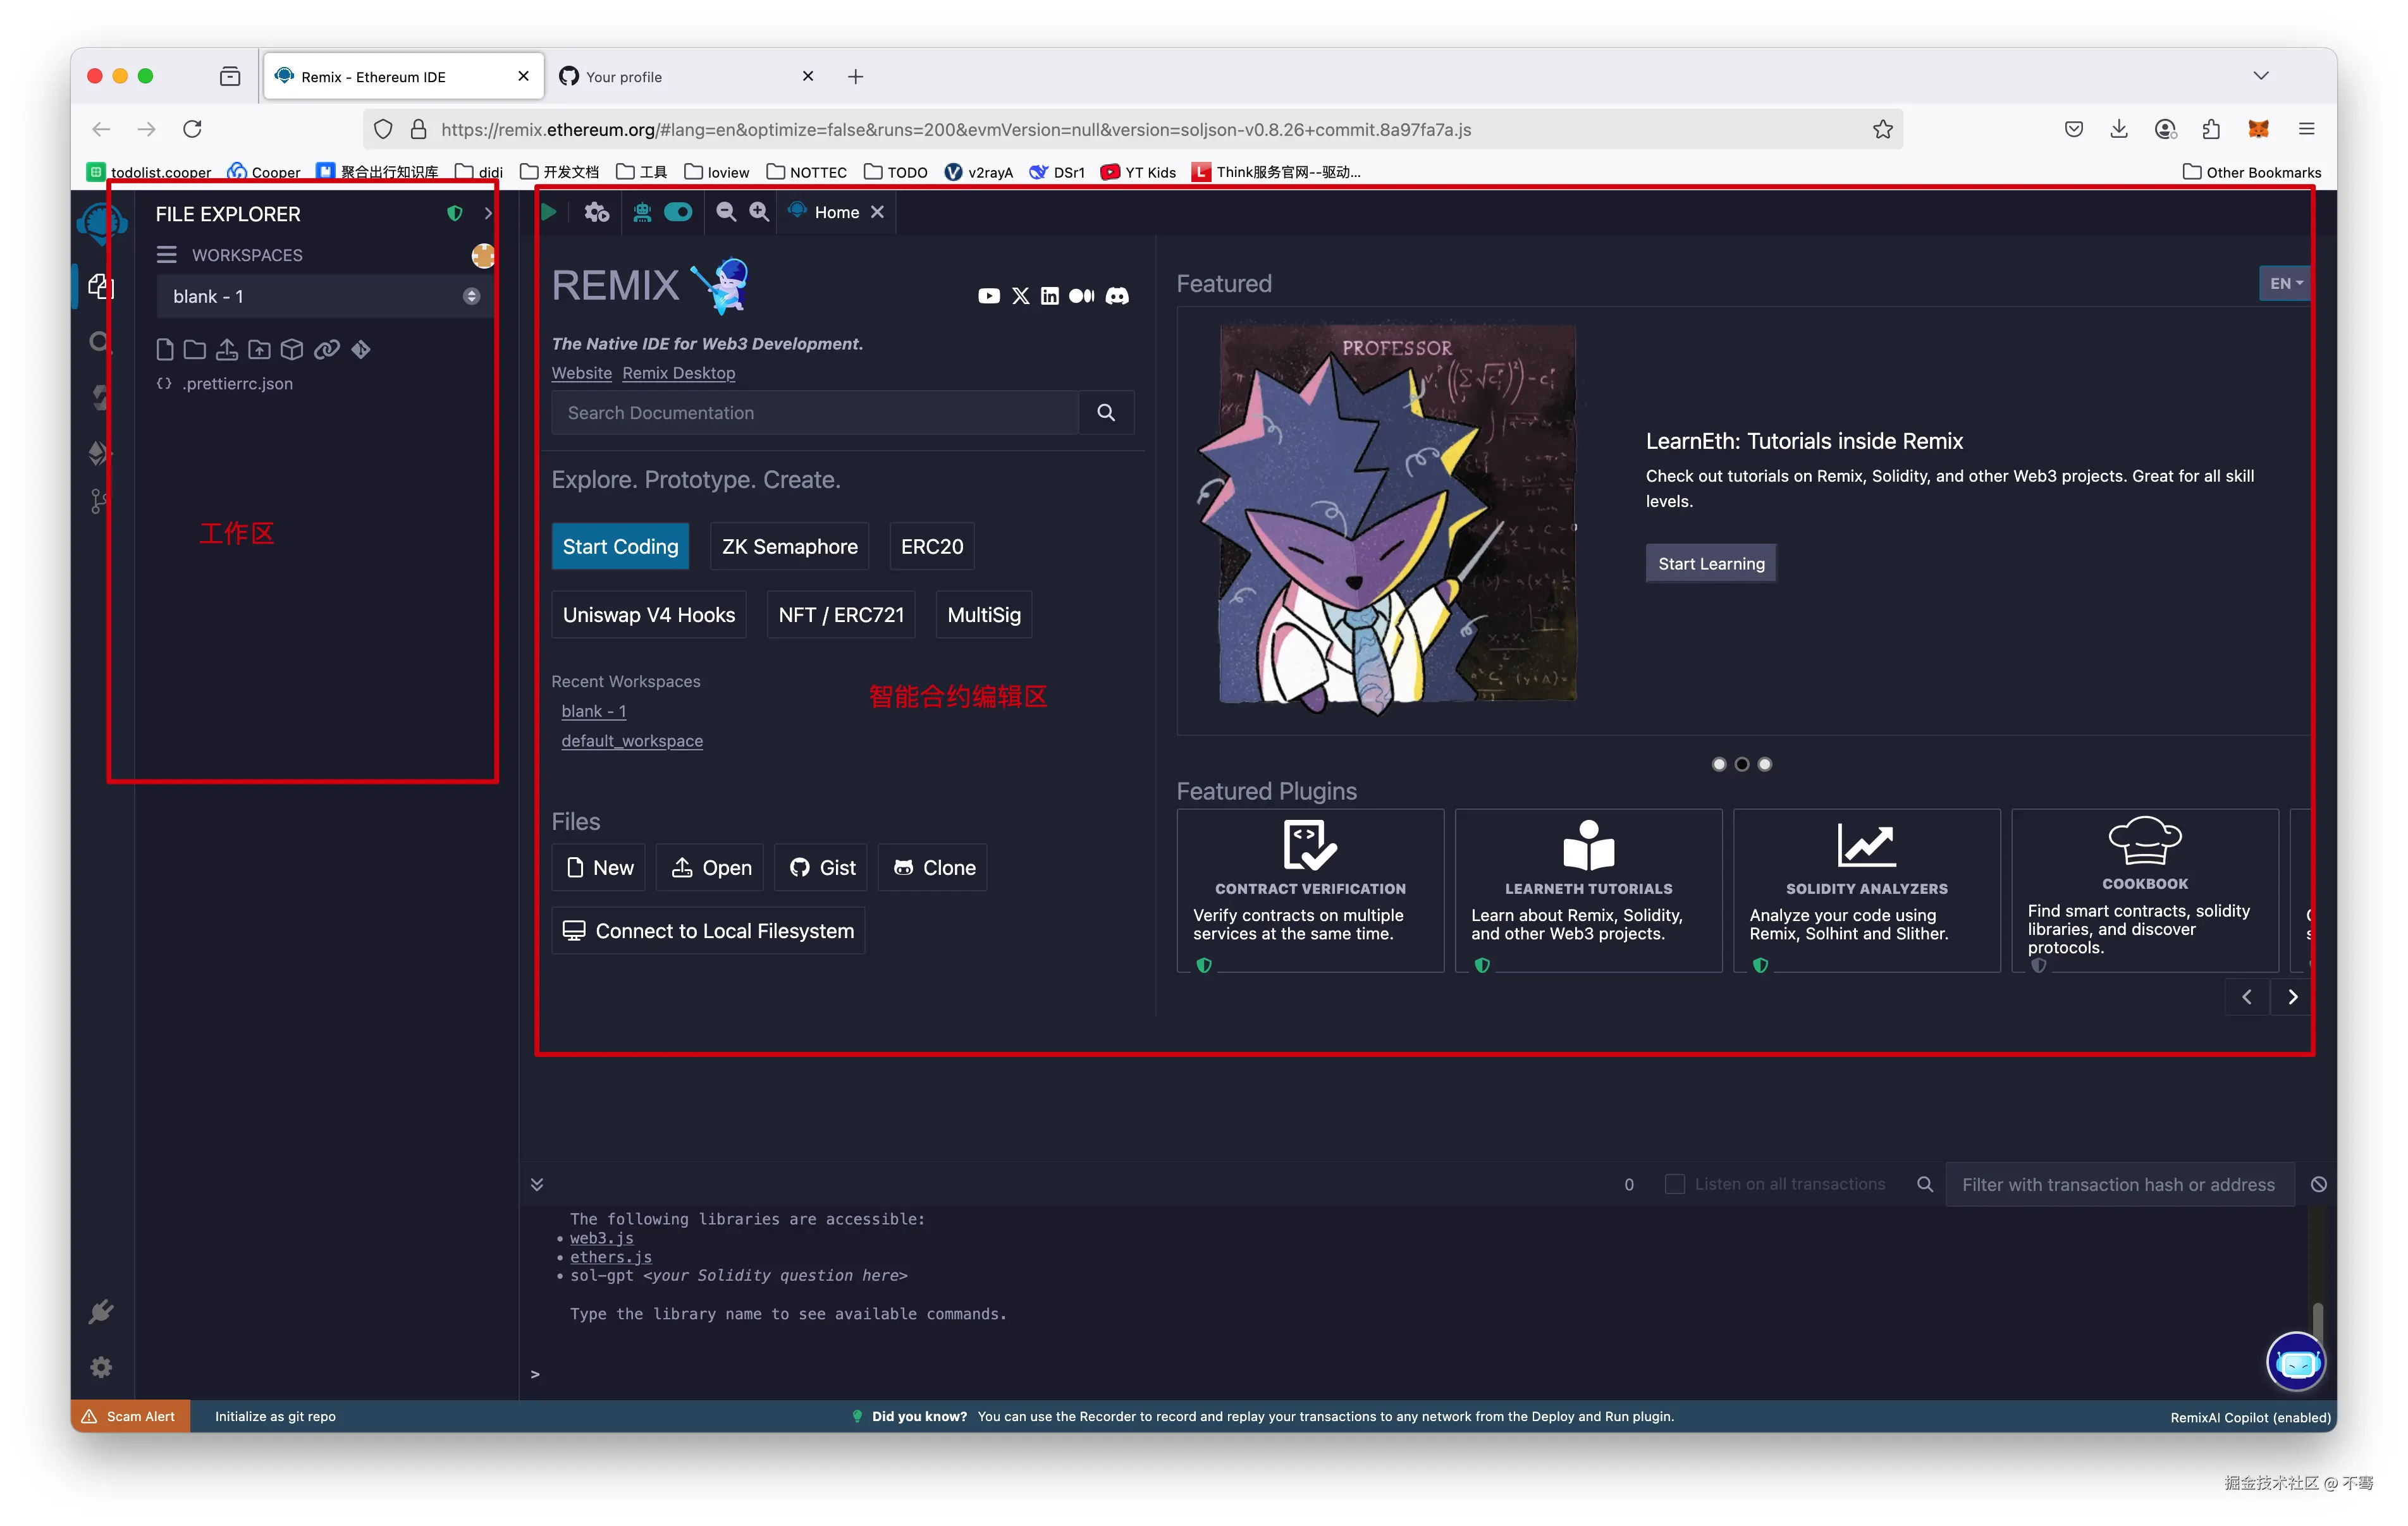Image resolution: width=2408 pixels, height=1526 pixels.
Task: Open Remix Discord icon link
Action: point(1117,296)
